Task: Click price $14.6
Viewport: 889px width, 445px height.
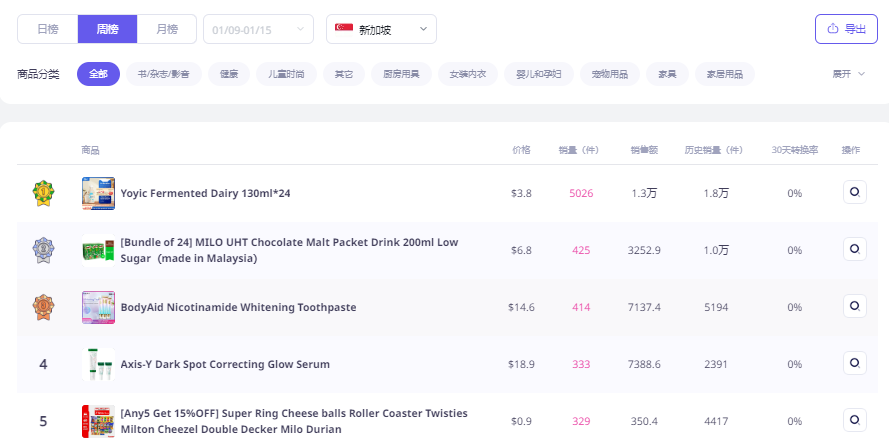Action: pos(521,307)
